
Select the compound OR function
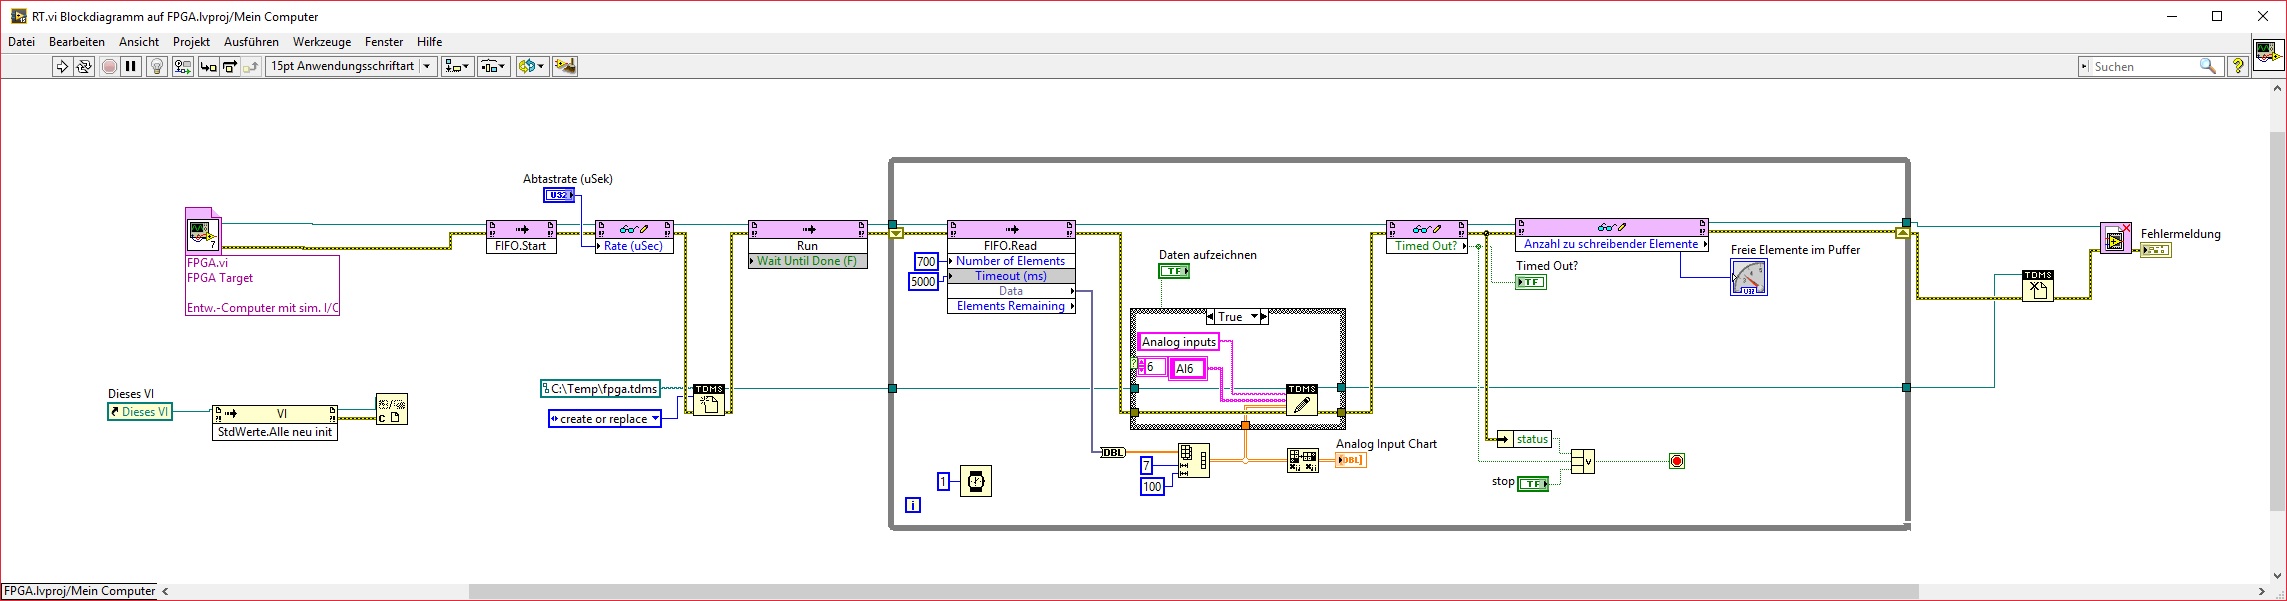pos(1582,461)
